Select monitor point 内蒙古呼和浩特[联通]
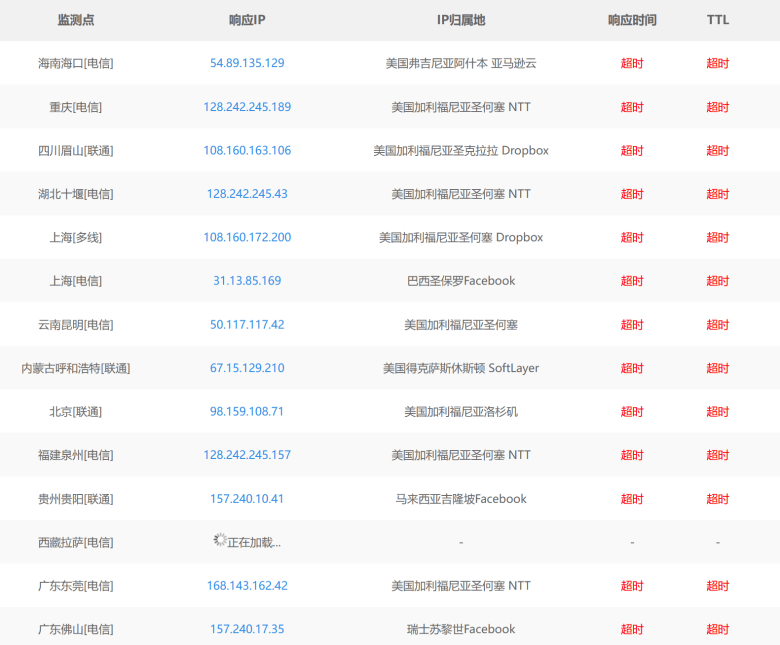The width and height of the screenshot is (780, 645). click(76, 368)
